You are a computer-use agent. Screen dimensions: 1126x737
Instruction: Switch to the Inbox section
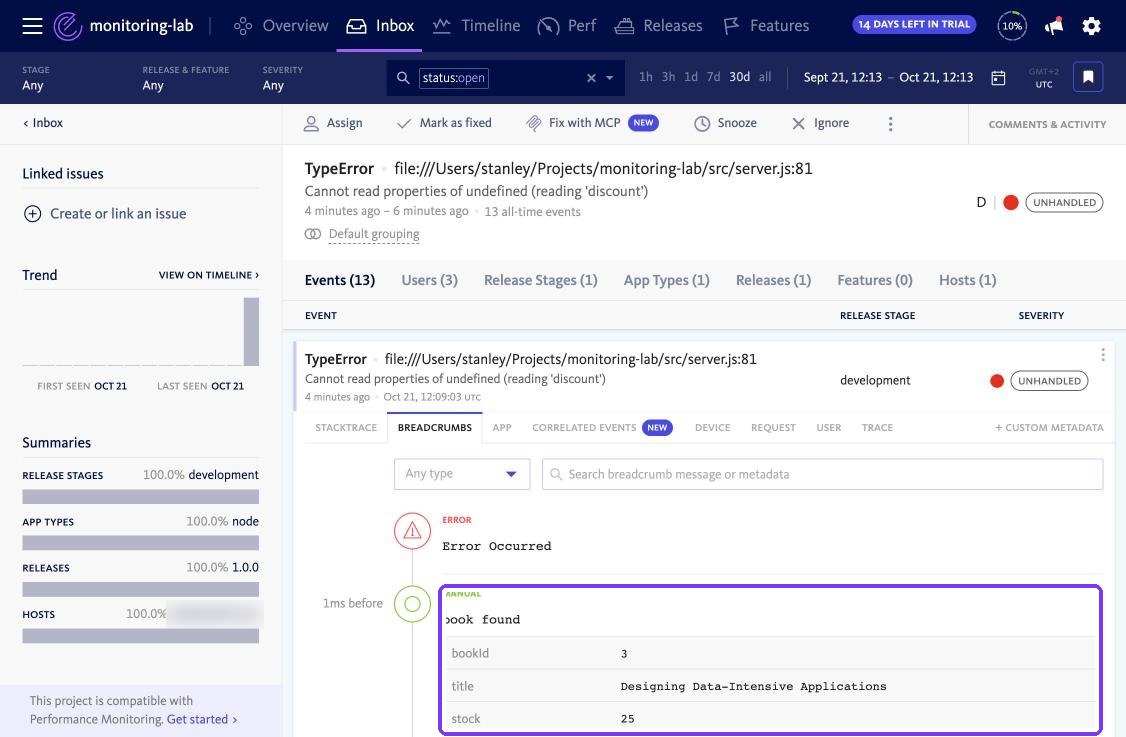380,26
